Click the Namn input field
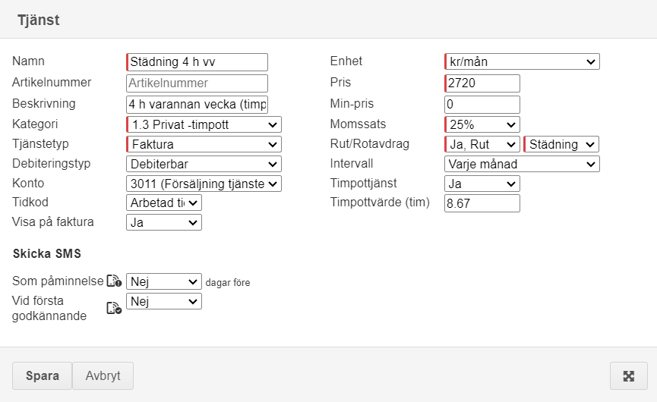The width and height of the screenshot is (657, 402). coord(197,62)
